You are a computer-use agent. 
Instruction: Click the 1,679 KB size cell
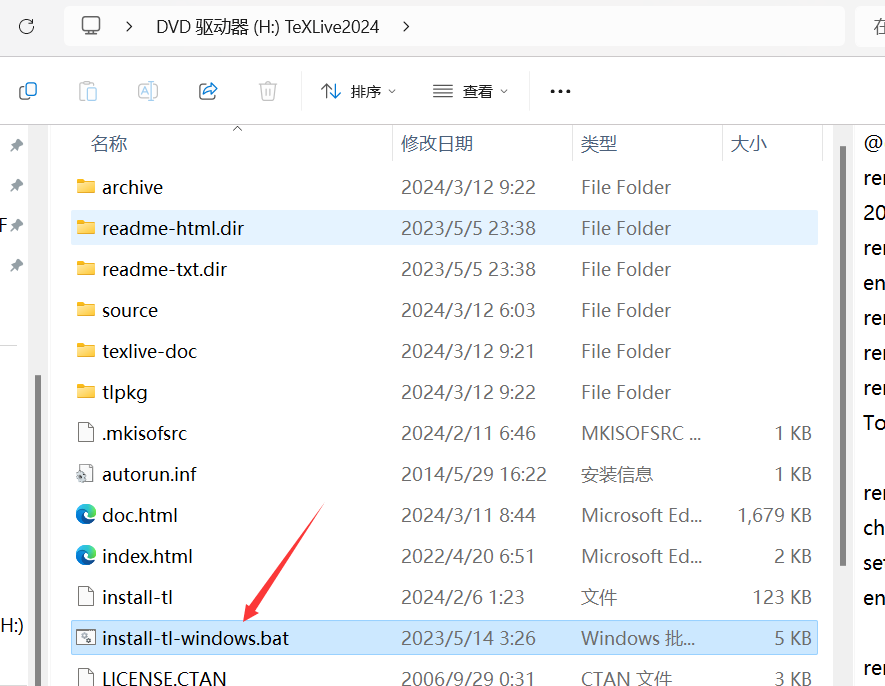click(774, 515)
